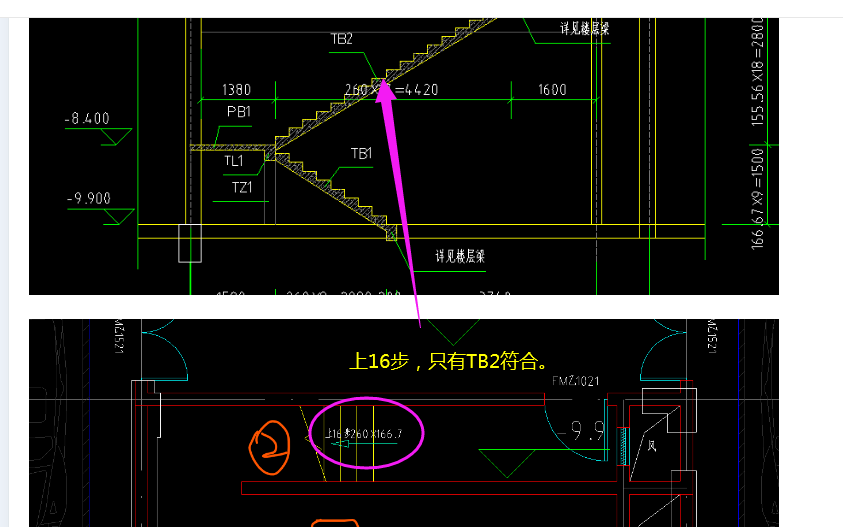Click the 风 shaft label
The height and width of the screenshot is (527, 843).
point(652,446)
